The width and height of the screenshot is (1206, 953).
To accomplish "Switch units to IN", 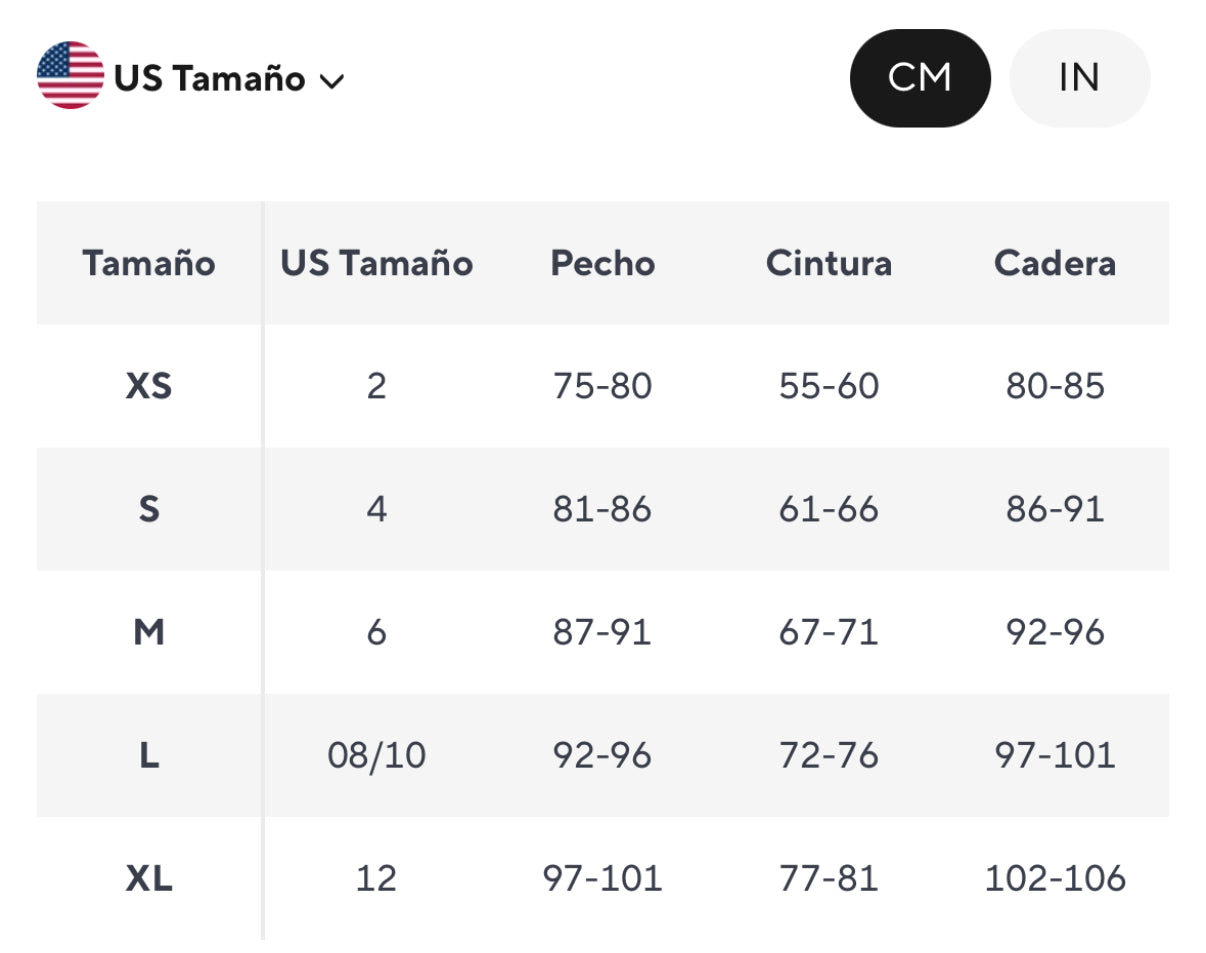I will (x=1079, y=78).
